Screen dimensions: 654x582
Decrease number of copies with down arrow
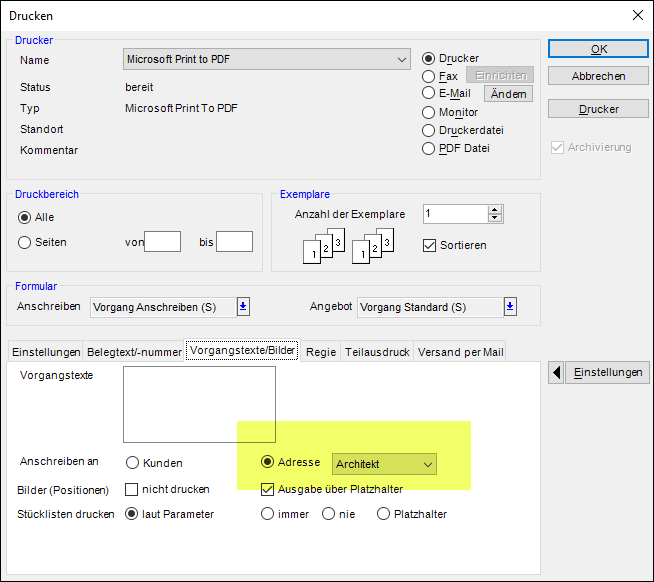pyautogui.click(x=495, y=218)
